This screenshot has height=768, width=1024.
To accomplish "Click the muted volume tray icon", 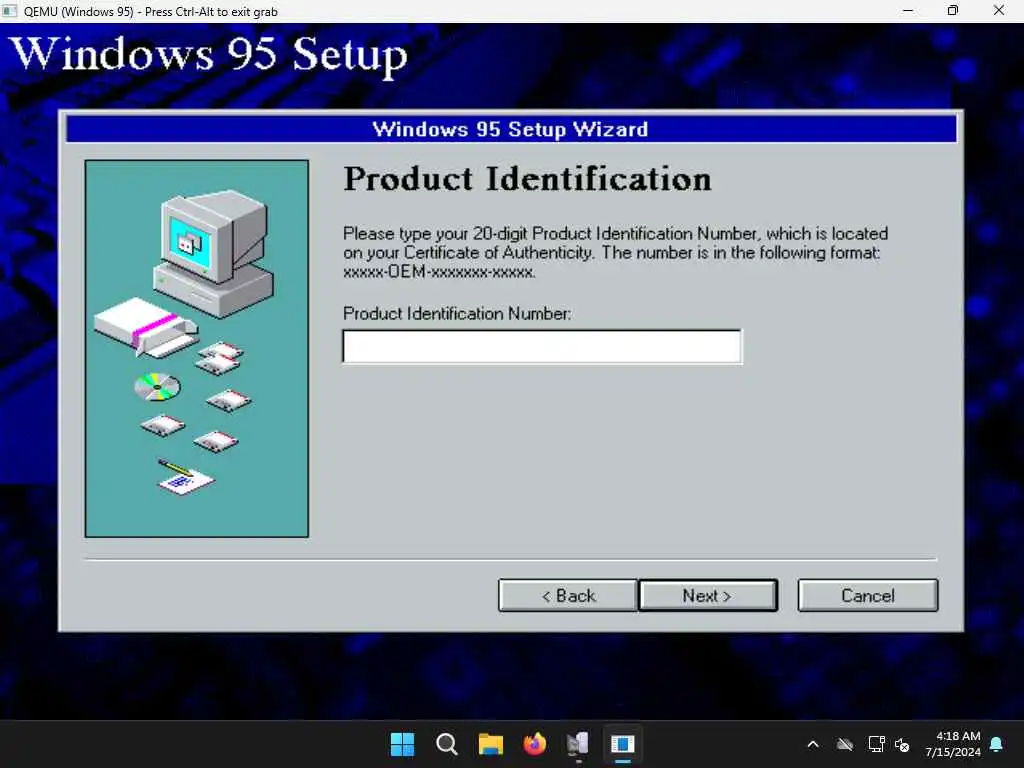I will [903, 744].
